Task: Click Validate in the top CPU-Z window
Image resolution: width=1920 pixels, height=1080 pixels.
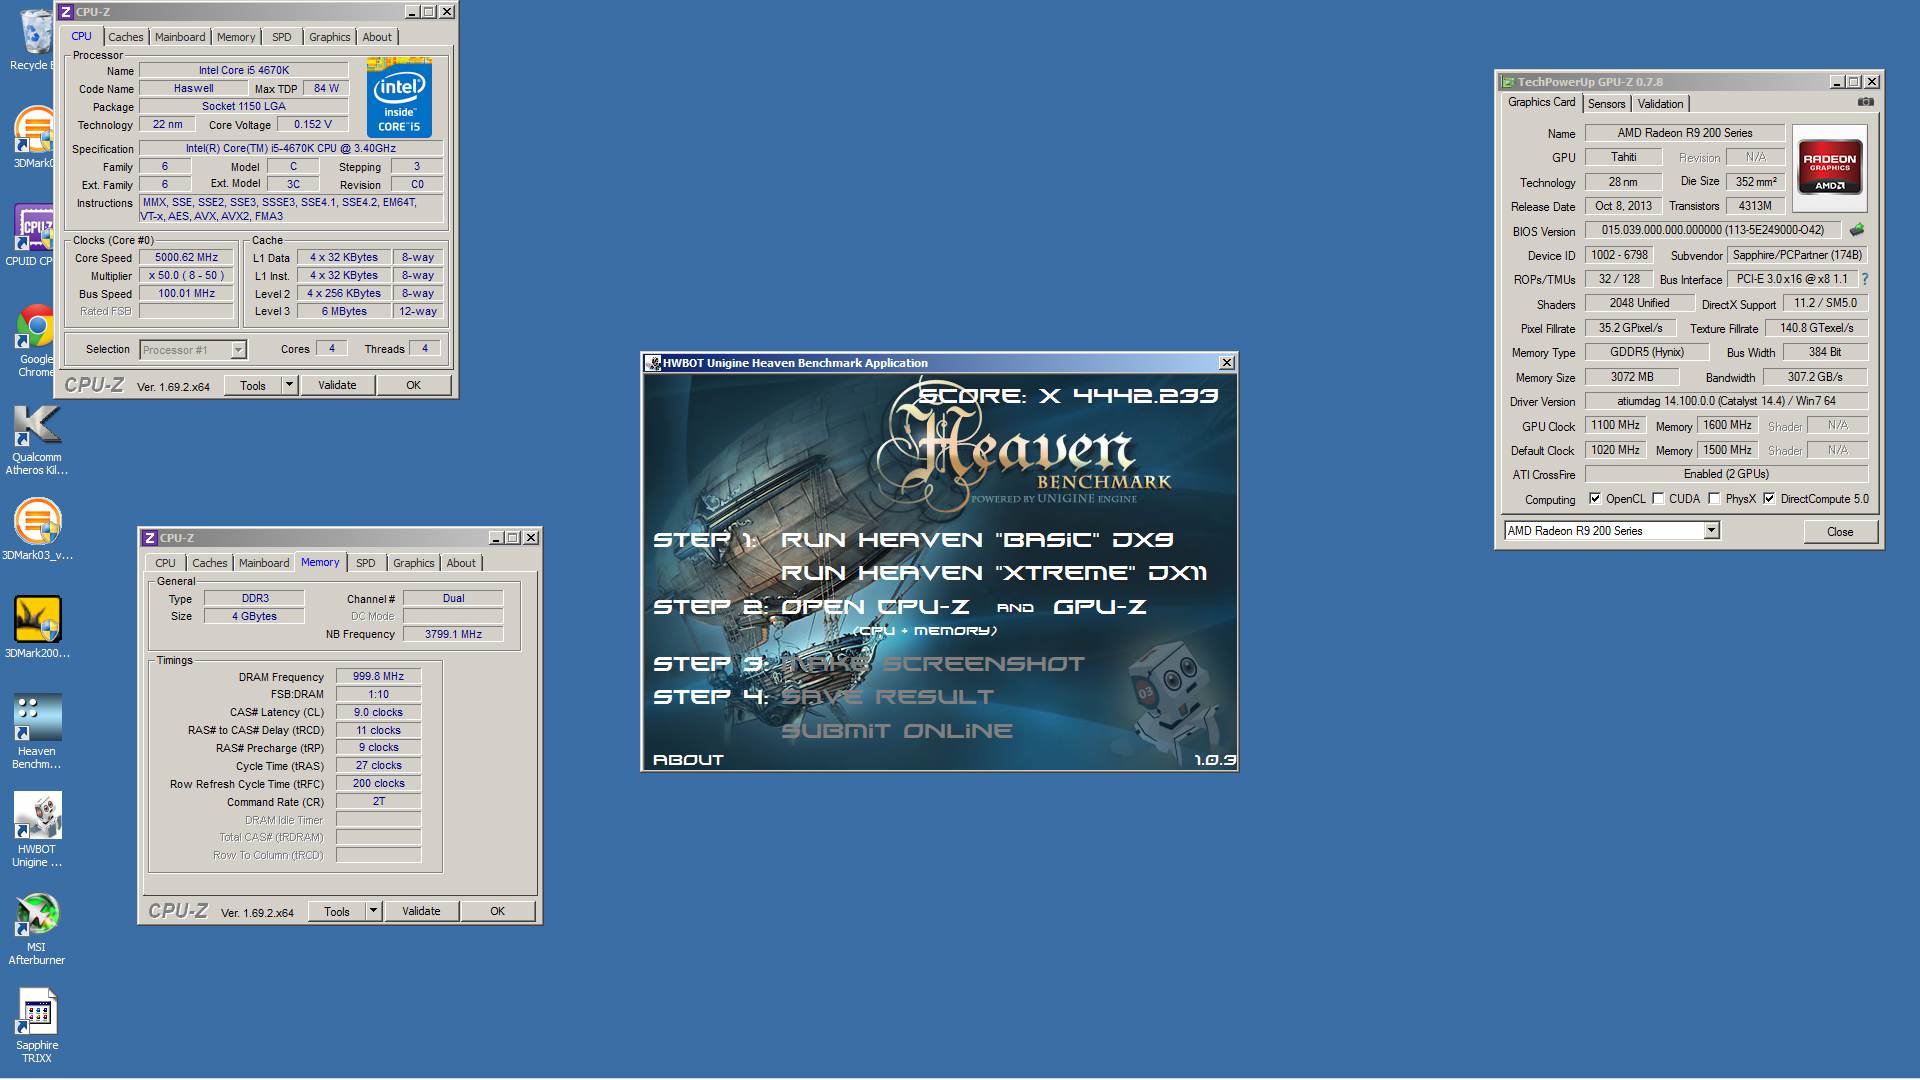Action: [337, 385]
